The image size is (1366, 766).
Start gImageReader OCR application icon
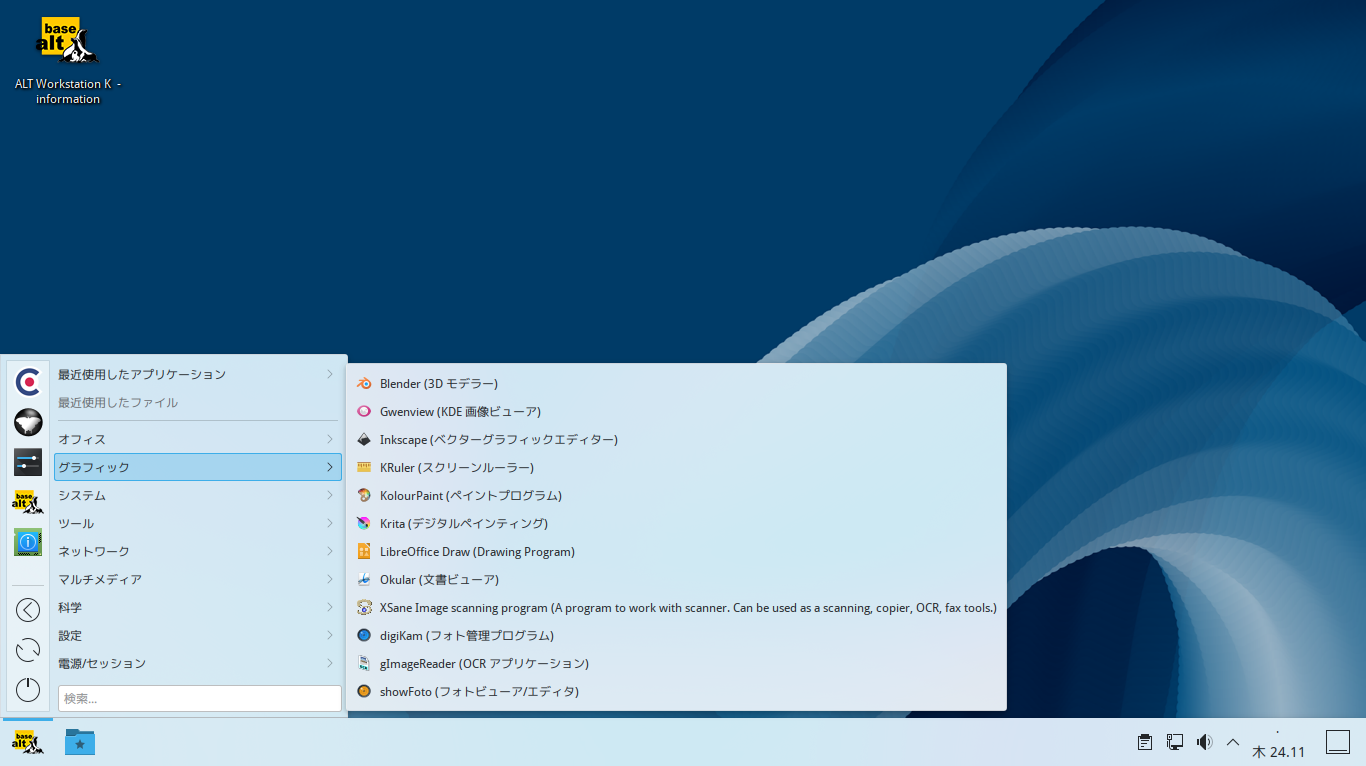[364, 663]
